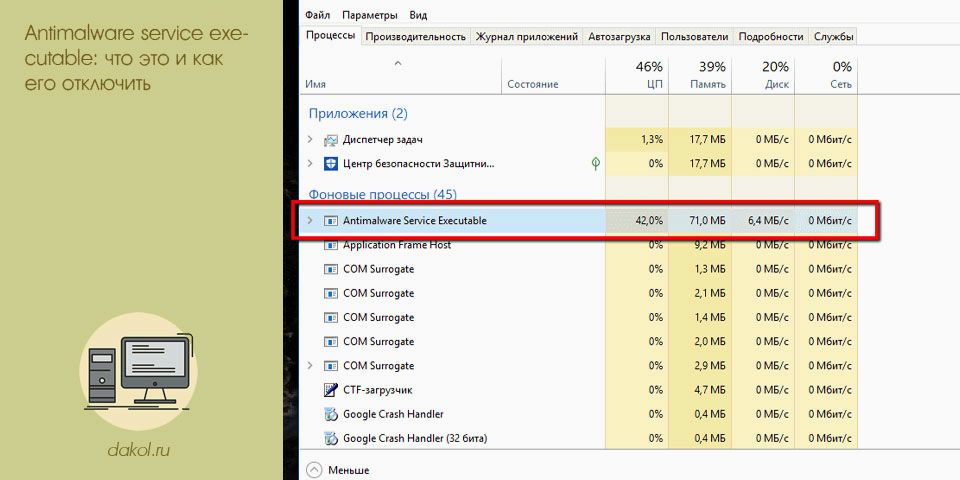Open the Журнал приложений tab
Viewport: 960px width, 480px height.
tap(527, 37)
